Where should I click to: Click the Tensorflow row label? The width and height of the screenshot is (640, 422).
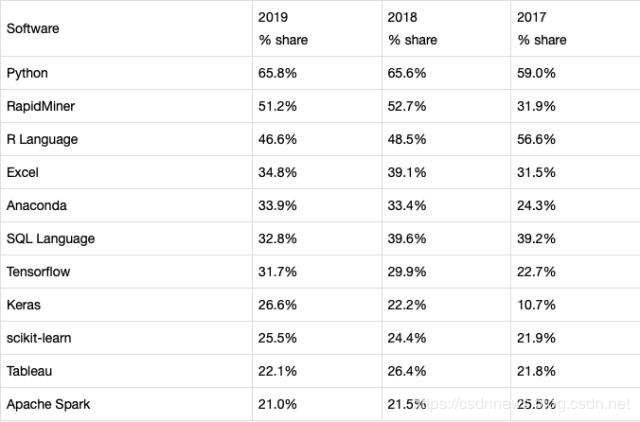point(39,272)
